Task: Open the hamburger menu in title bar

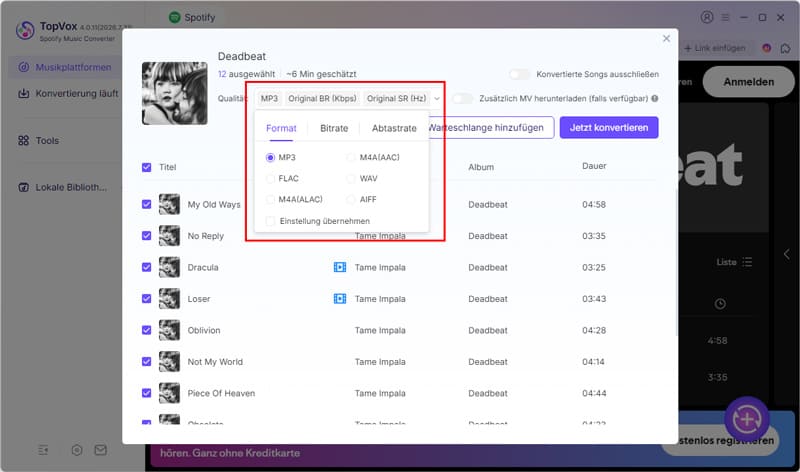Action: 725,17
